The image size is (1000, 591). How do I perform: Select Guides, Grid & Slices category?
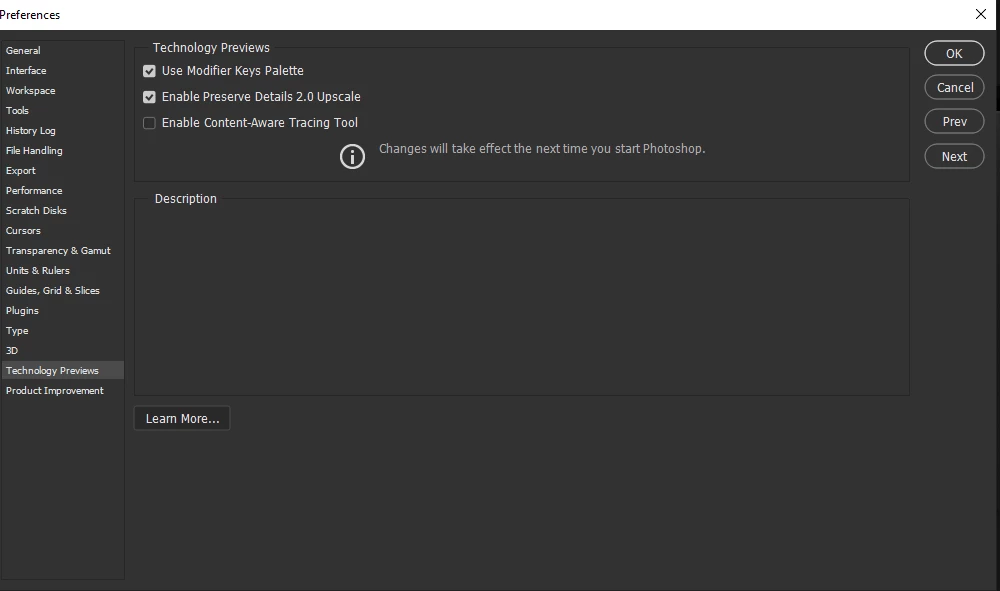[x=62, y=291]
